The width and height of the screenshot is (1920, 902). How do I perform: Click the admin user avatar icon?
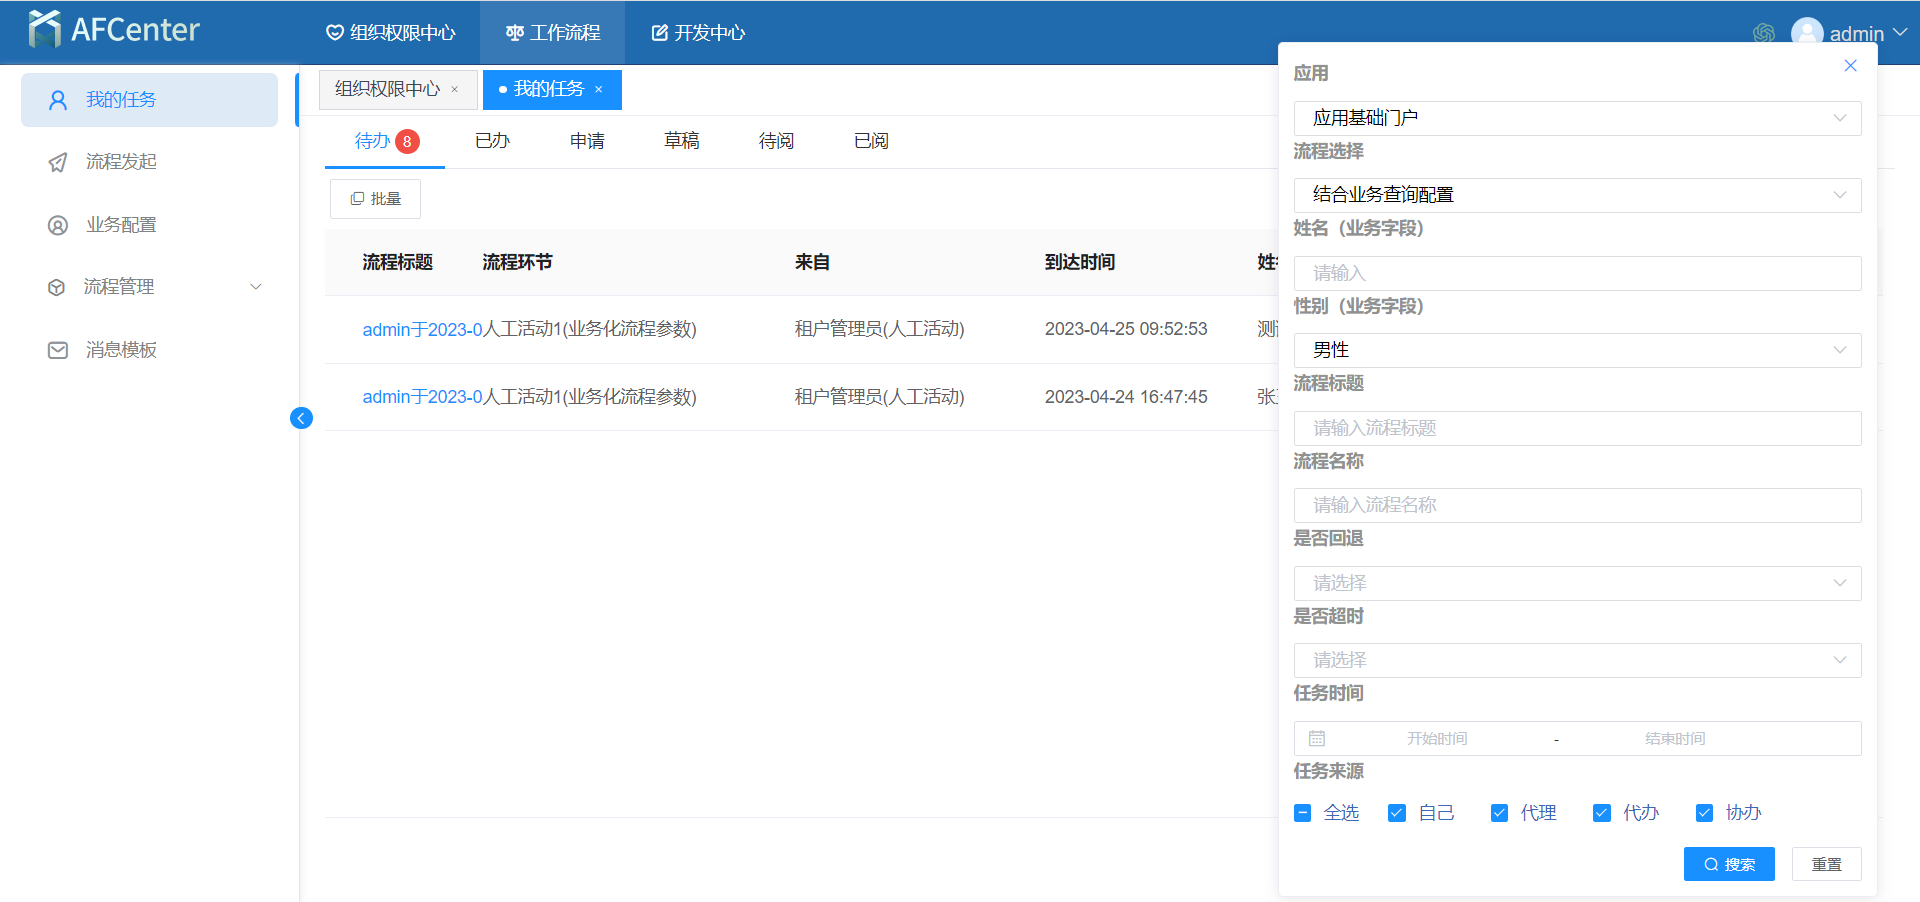click(x=1806, y=33)
